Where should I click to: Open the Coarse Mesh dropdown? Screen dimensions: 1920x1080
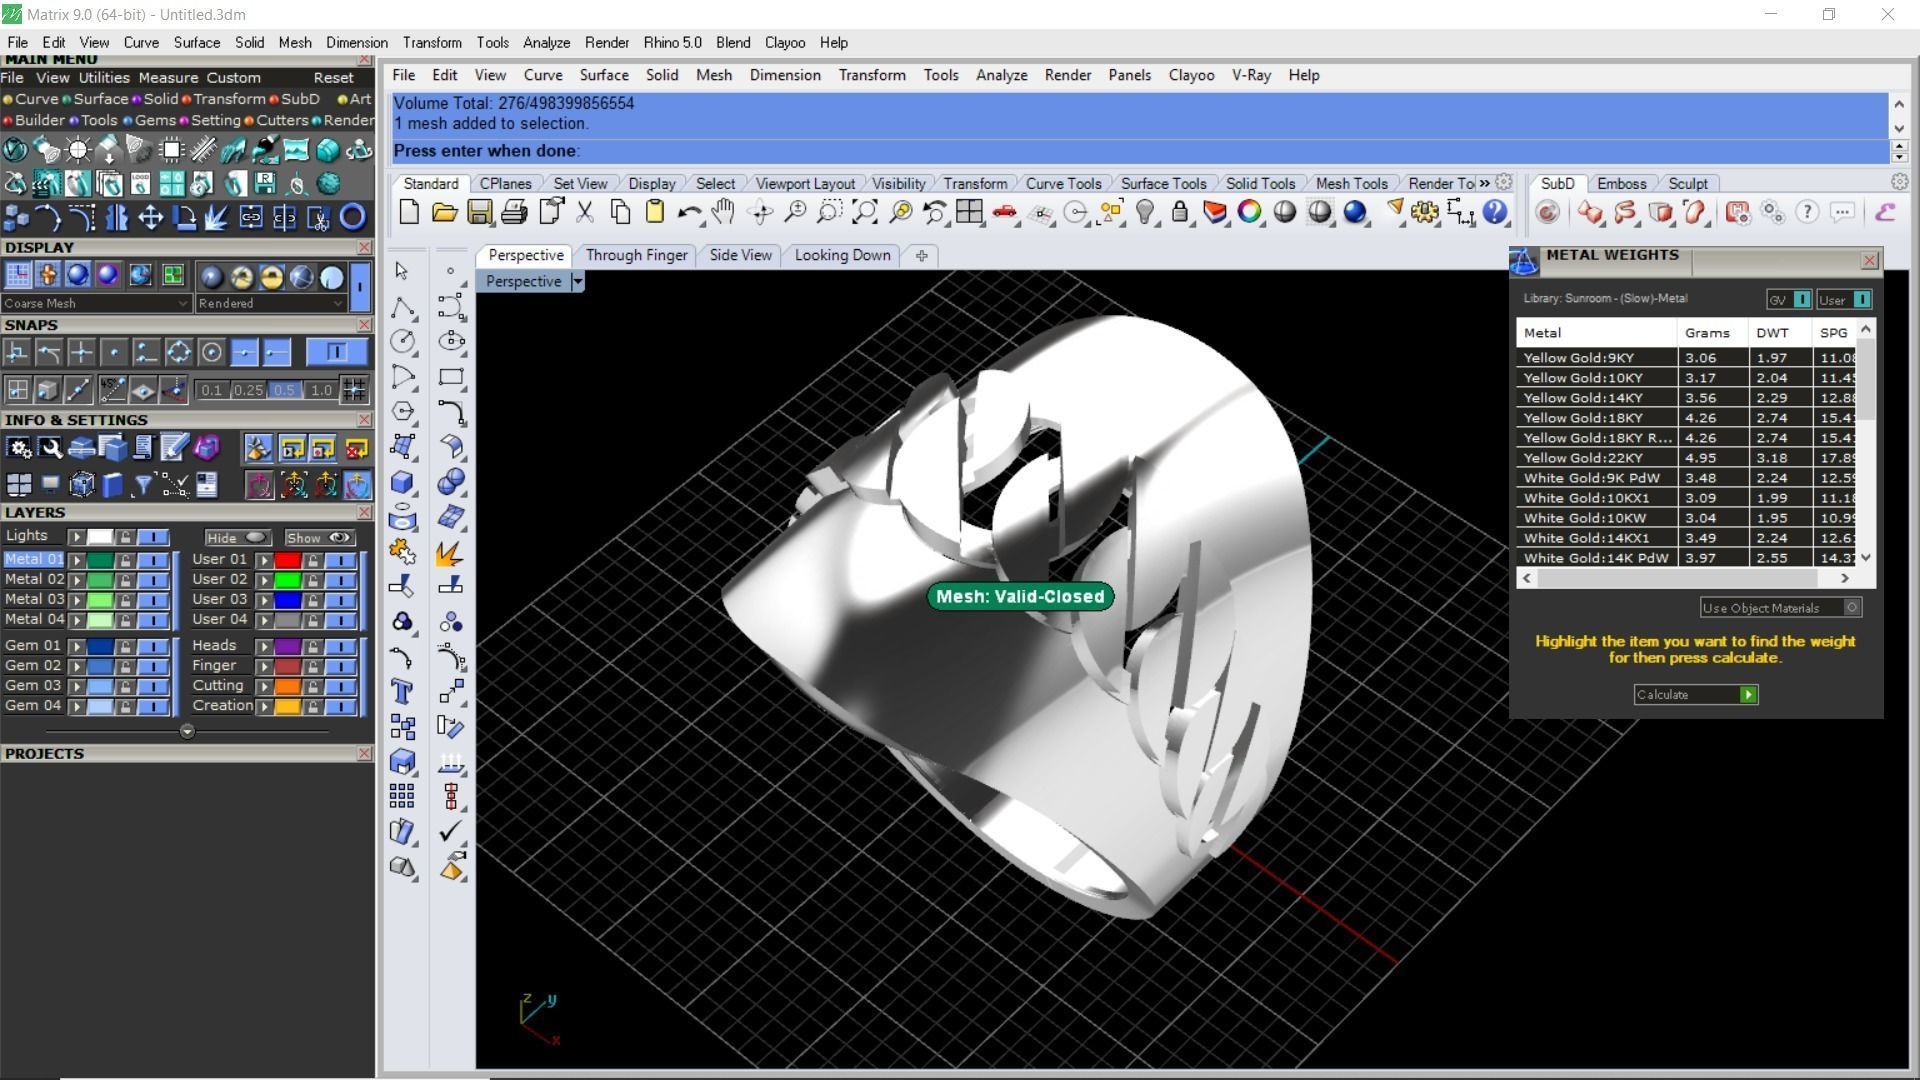95,303
